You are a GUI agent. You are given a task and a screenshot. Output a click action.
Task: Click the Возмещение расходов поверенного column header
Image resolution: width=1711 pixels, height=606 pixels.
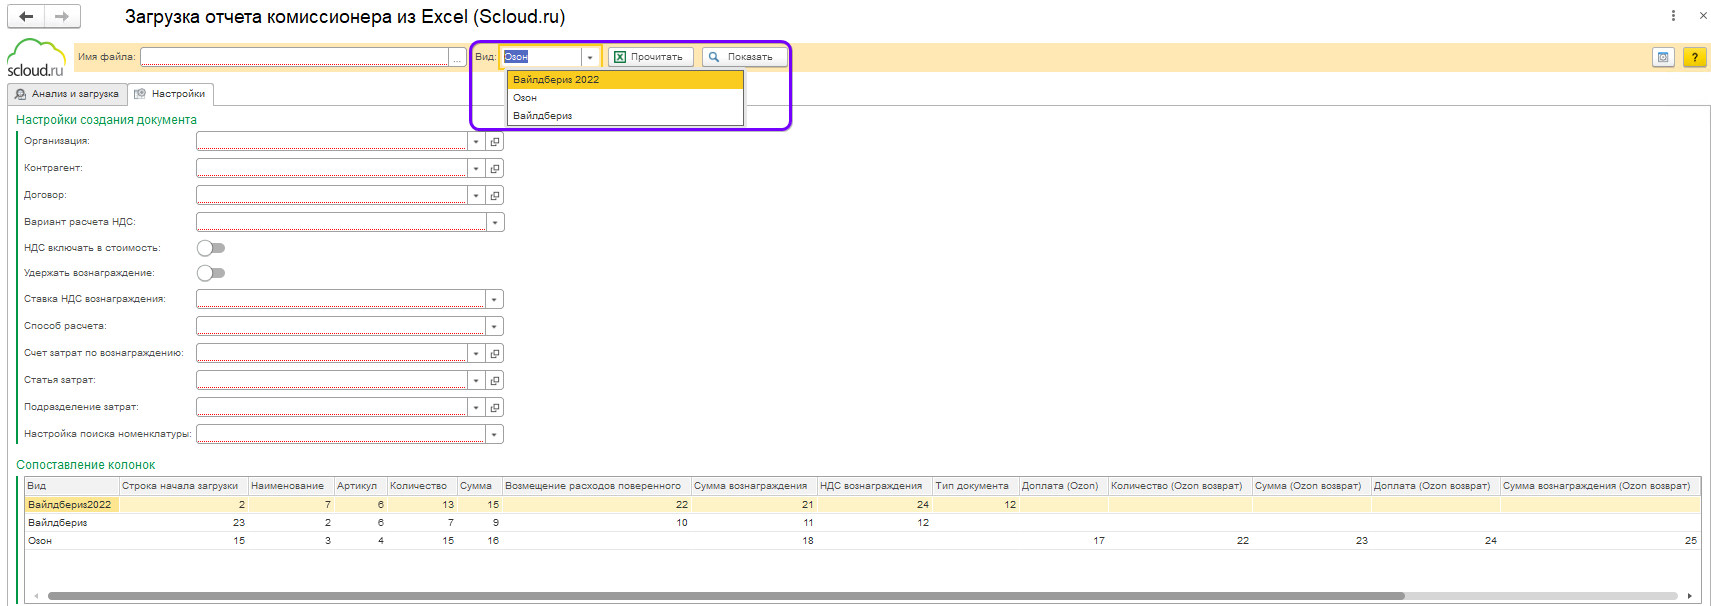click(x=597, y=486)
